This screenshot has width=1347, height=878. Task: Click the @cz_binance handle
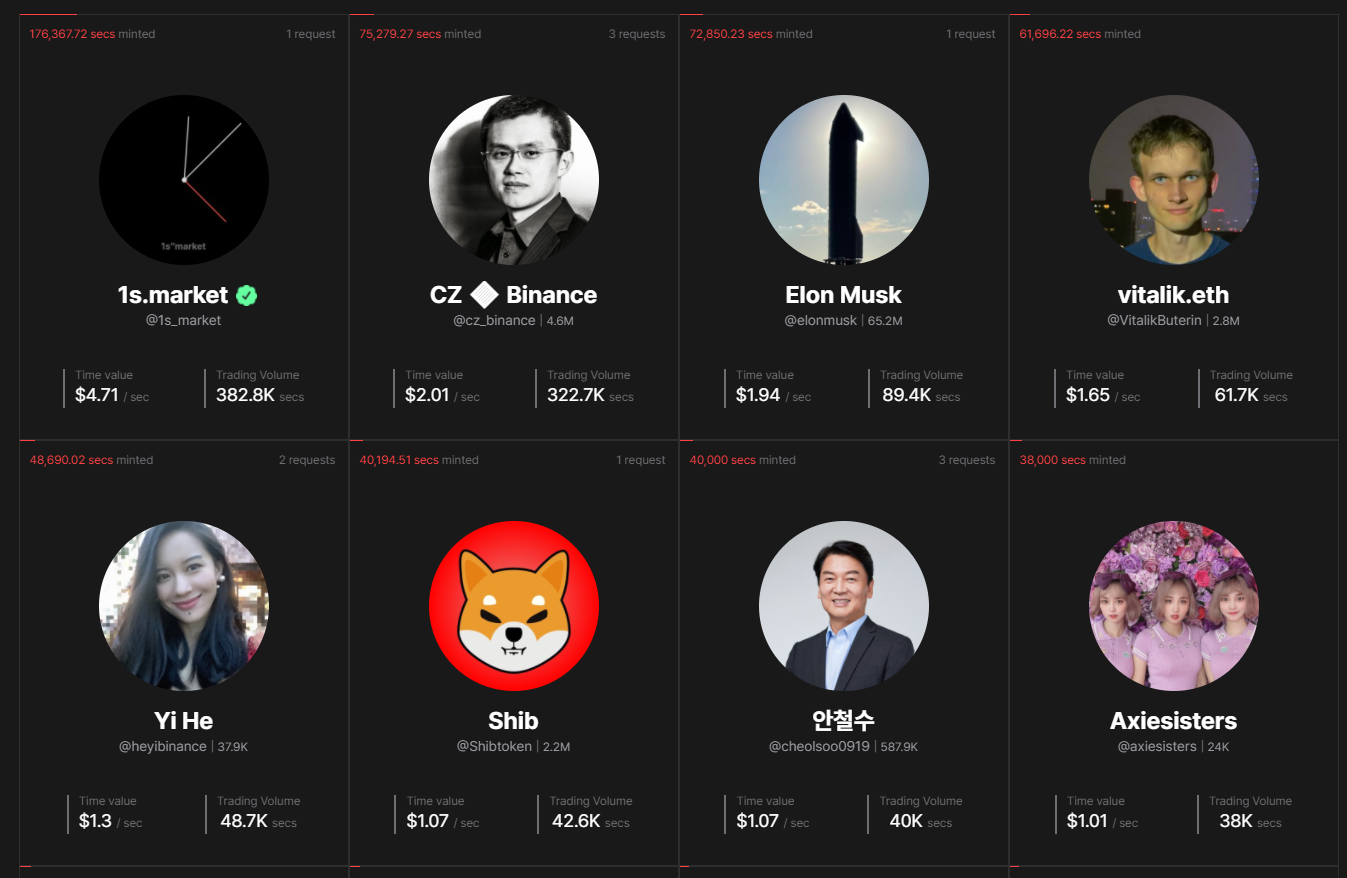pos(494,321)
